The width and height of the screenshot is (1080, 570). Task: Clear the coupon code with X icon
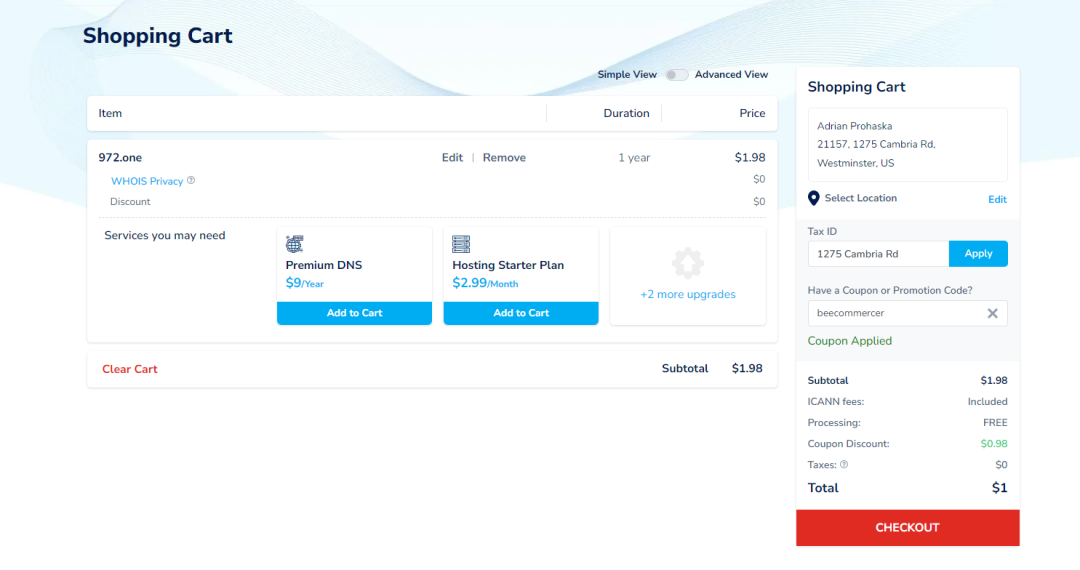[992, 313]
